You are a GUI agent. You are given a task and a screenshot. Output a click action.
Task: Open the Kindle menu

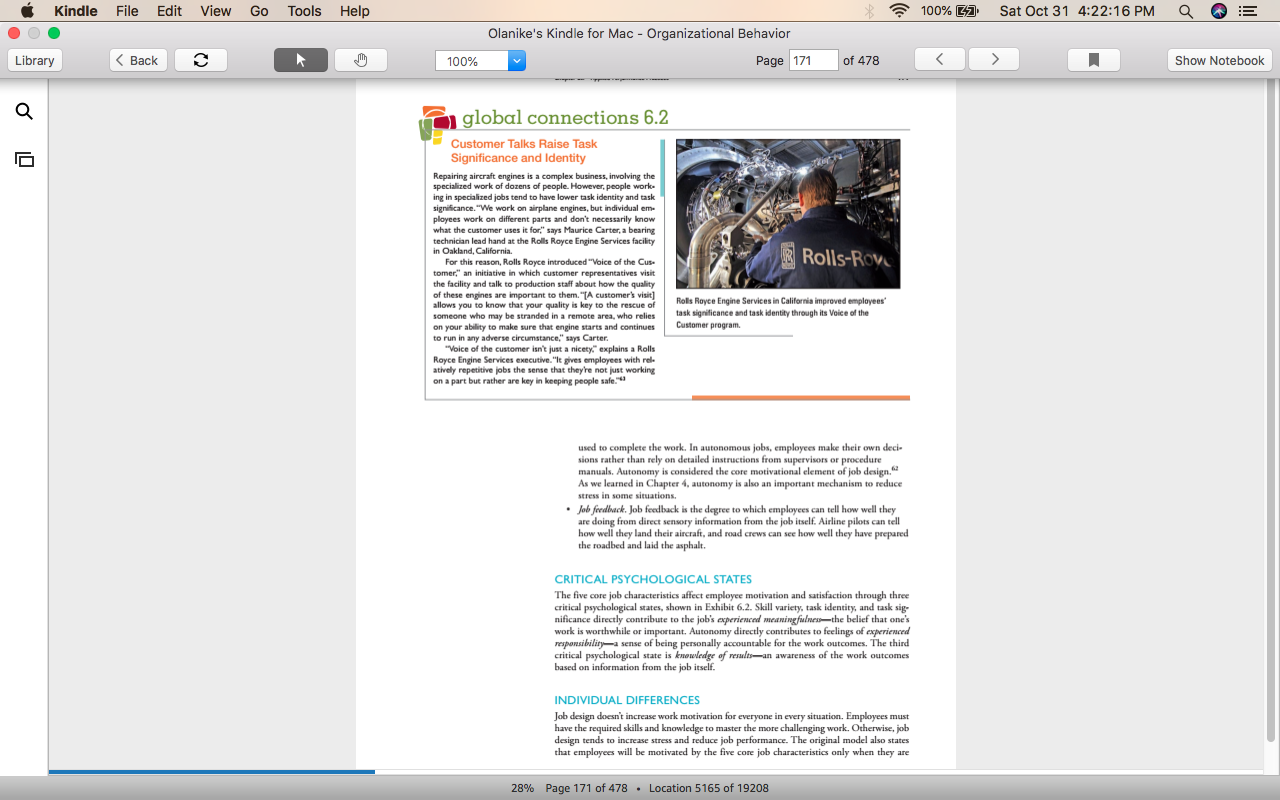[76, 11]
